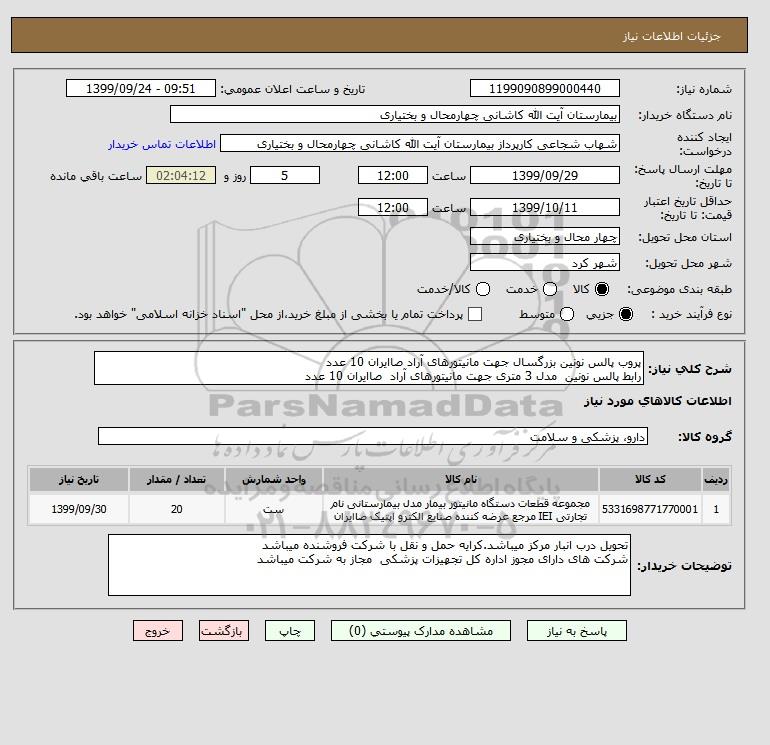Click مشاهده مدارک پیوستی (0) button
Screen dimensions: 770x745
pos(421,631)
